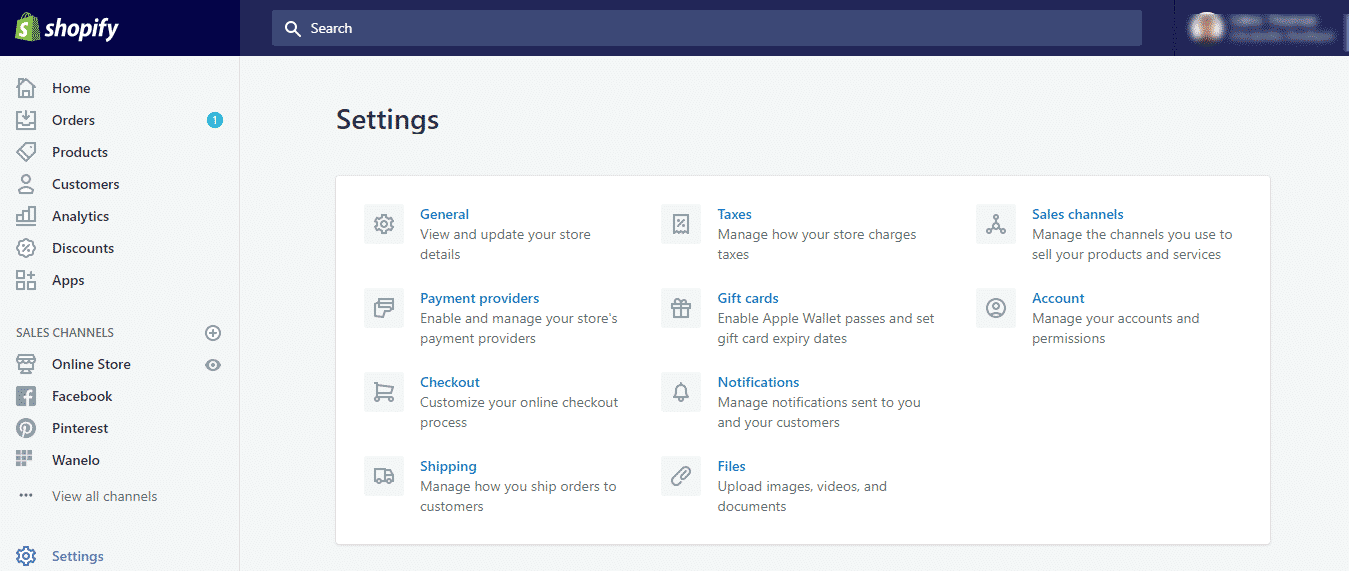The image size is (1349, 571).
Task: Click the Checkout shopping cart icon
Action: tap(384, 392)
